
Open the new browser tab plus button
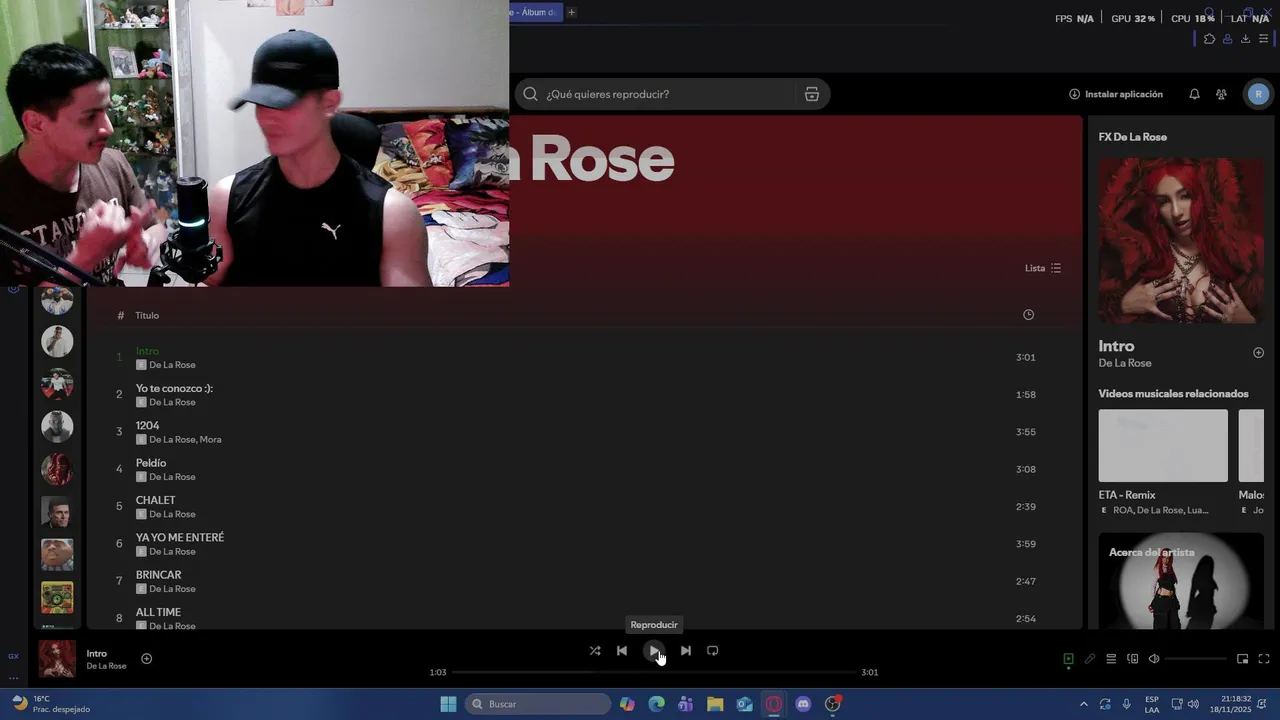572,12
